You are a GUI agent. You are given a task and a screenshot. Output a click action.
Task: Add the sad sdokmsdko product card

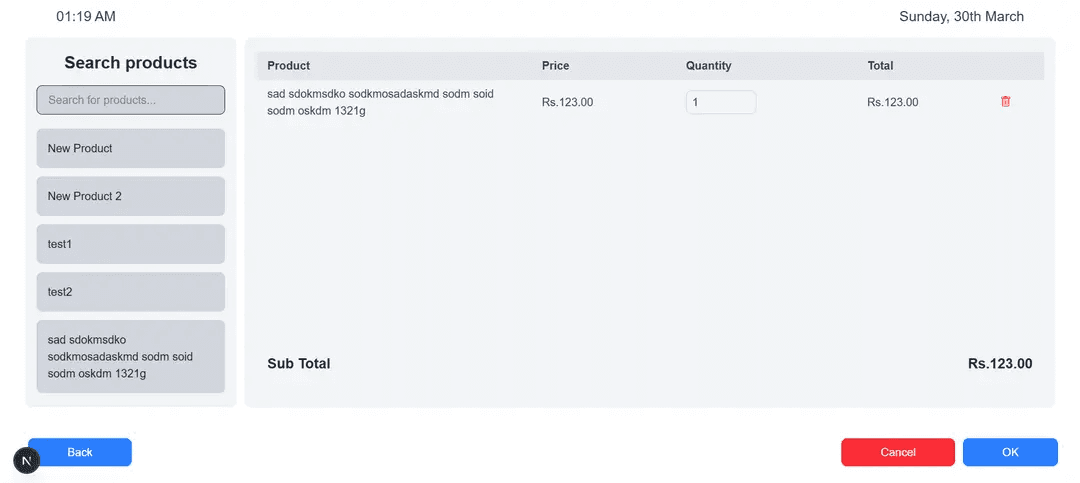(x=130, y=357)
